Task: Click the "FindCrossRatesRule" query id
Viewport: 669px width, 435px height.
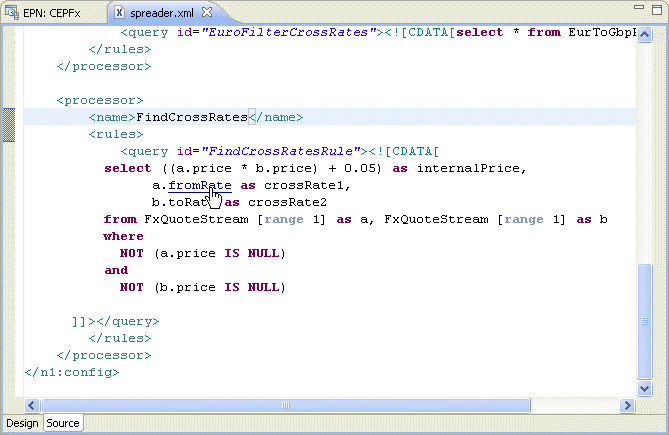Action: [x=281, y=151]
